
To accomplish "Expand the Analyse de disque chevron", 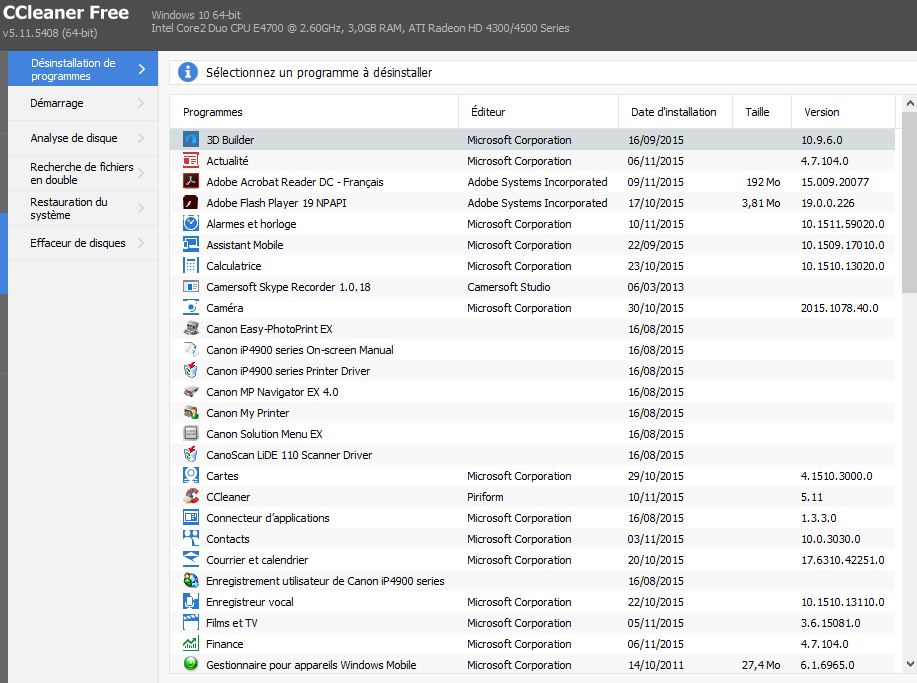I will (141, 138).
